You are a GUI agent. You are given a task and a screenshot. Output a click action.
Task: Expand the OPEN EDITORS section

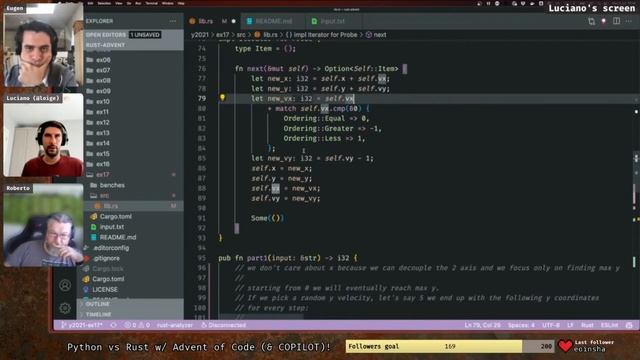point(106,35)
